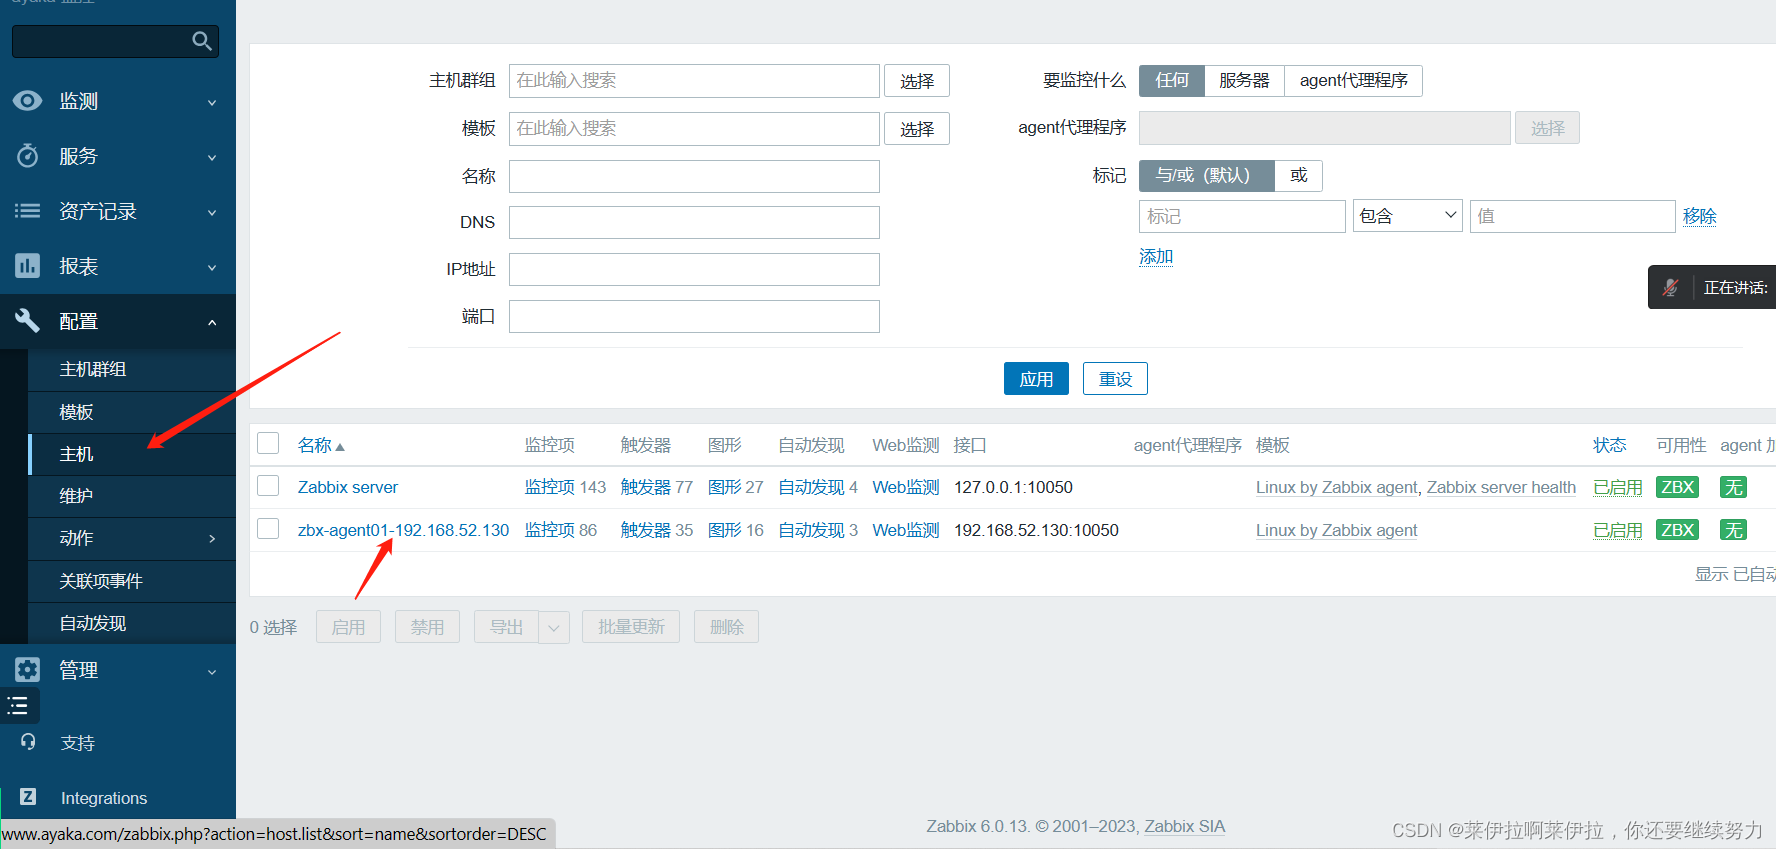Open 关联项事件 under 配置
The image size is (1776, 849).
tap(101, 581)
